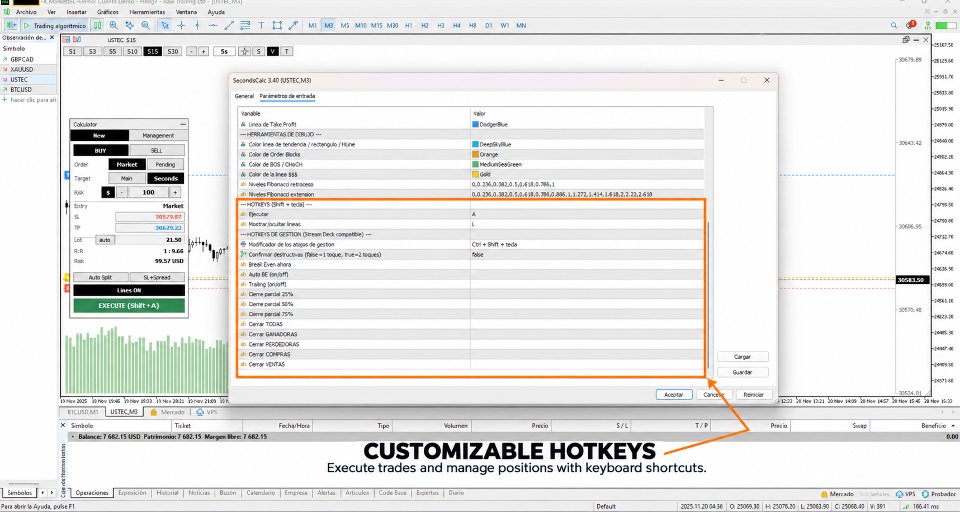Image resolution: width=960 pixels, height=512 pixels.
Task: Click the Orange swatch for Order Blocks color
Action: click(x=476, y=154)
